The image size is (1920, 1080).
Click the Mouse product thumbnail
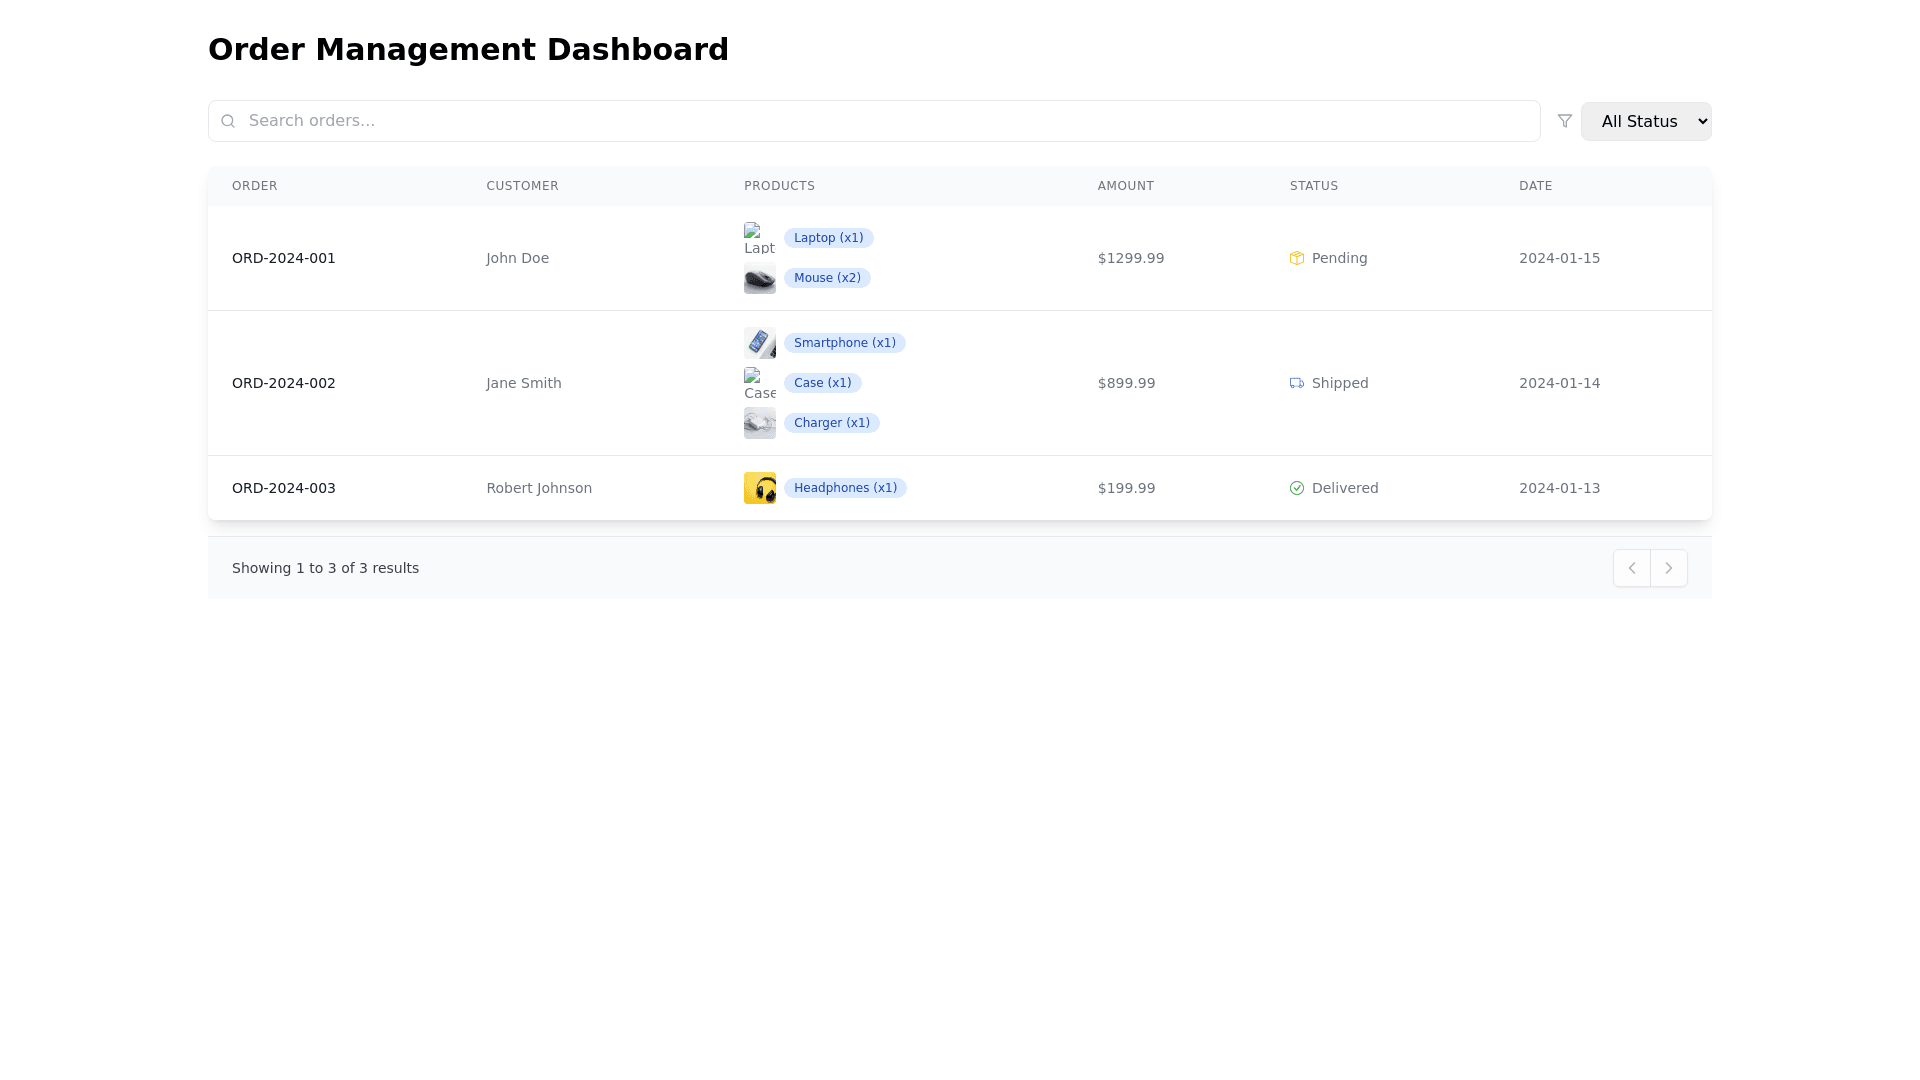(760, 278)
